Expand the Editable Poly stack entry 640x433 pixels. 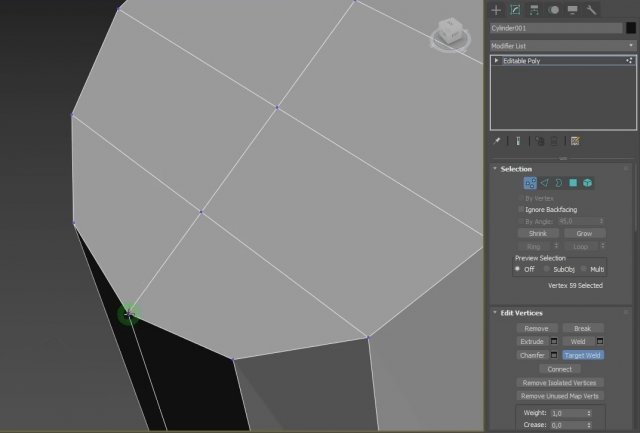tap(497, 61)
